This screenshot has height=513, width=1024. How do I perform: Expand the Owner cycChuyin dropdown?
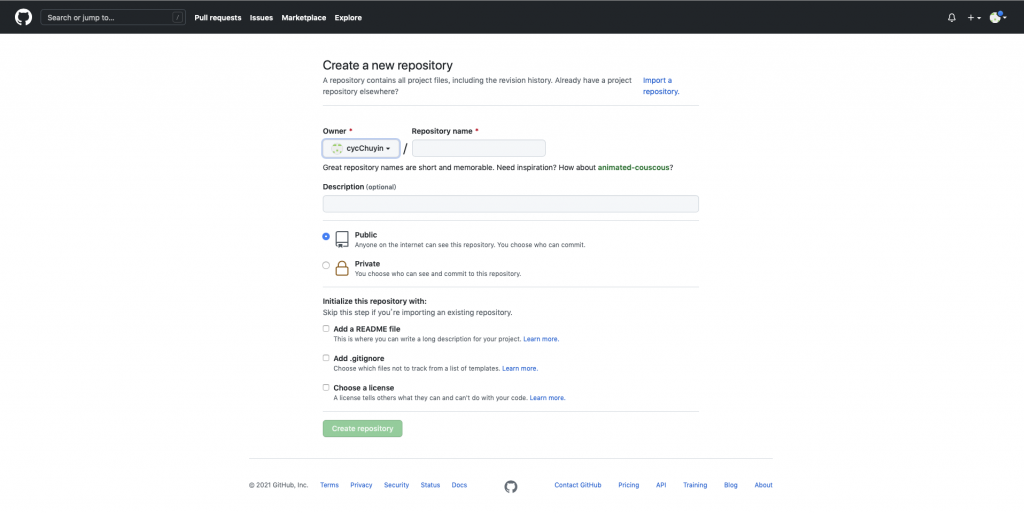(361, 148)
